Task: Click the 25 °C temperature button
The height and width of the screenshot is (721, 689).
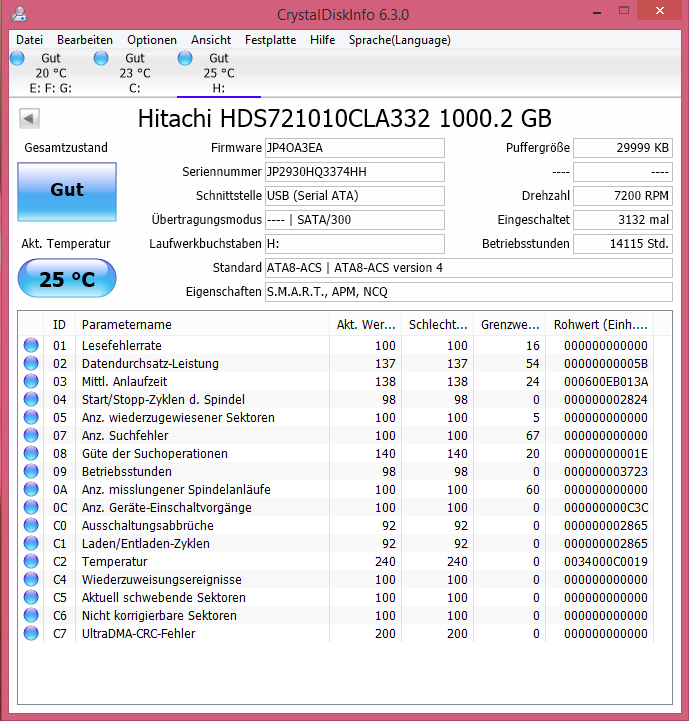Action: coord(67,278)
